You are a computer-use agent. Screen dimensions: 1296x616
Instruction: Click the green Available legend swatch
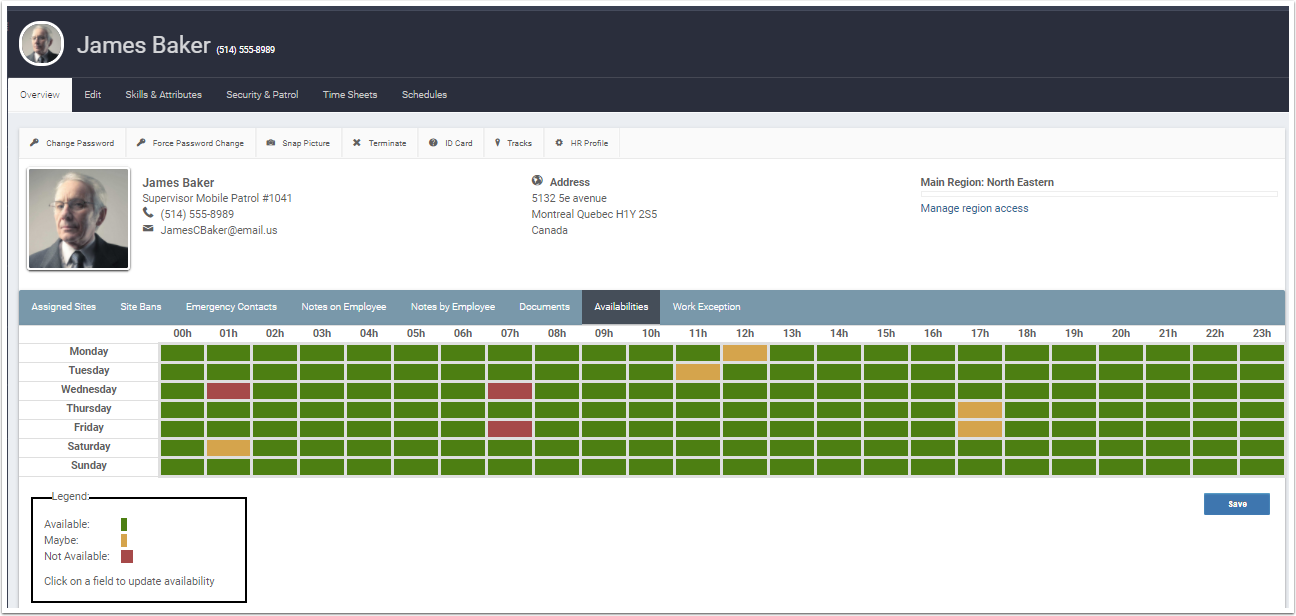click(x=123, y=523)
